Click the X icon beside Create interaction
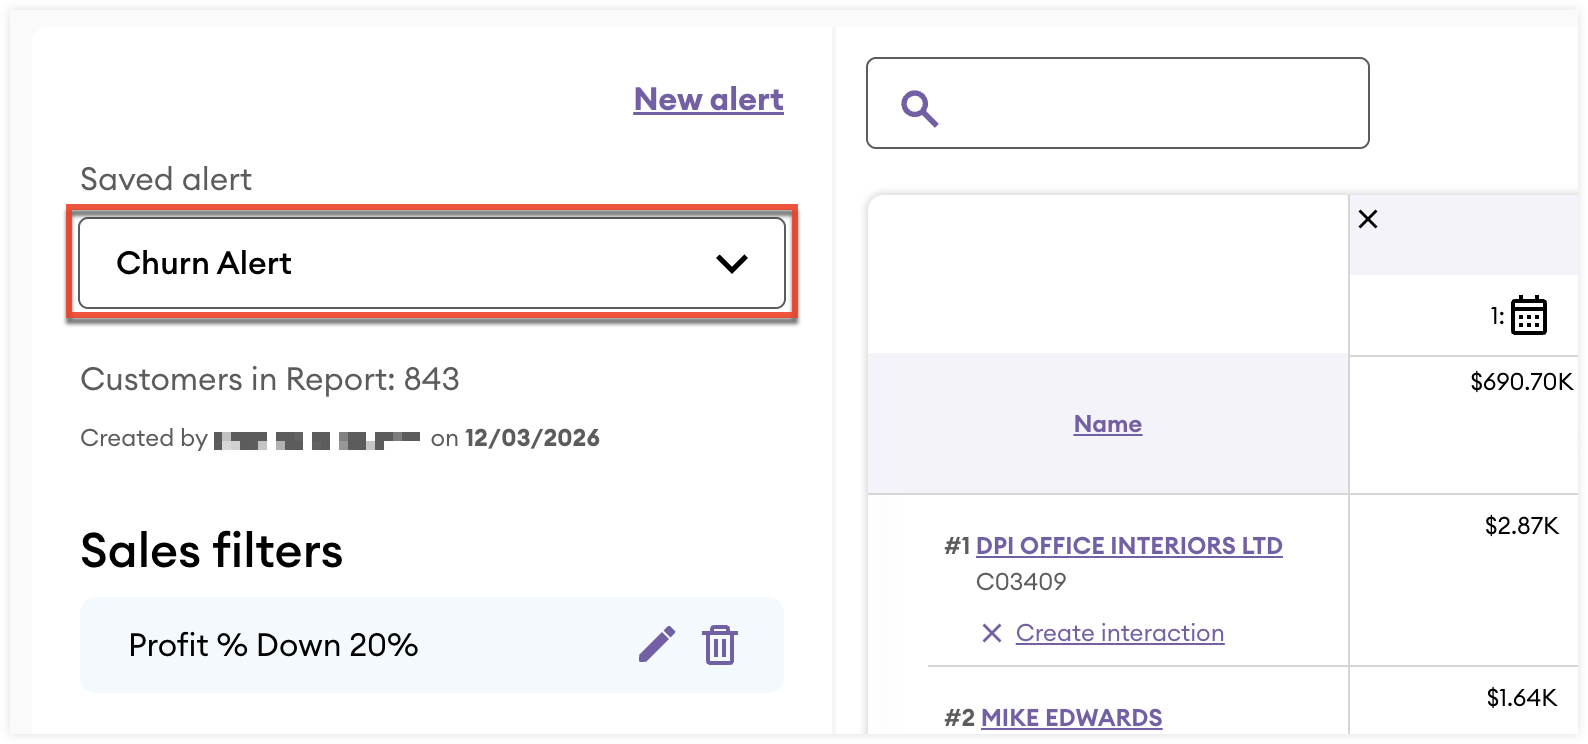Viewport: 1588px width, 744px height. tap(991, 633)
